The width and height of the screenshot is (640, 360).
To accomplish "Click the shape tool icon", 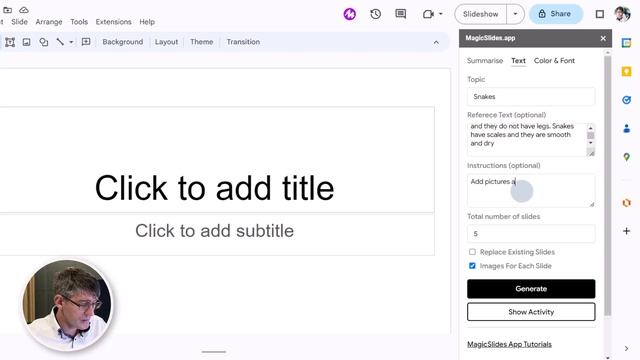I will coord(43,42).
